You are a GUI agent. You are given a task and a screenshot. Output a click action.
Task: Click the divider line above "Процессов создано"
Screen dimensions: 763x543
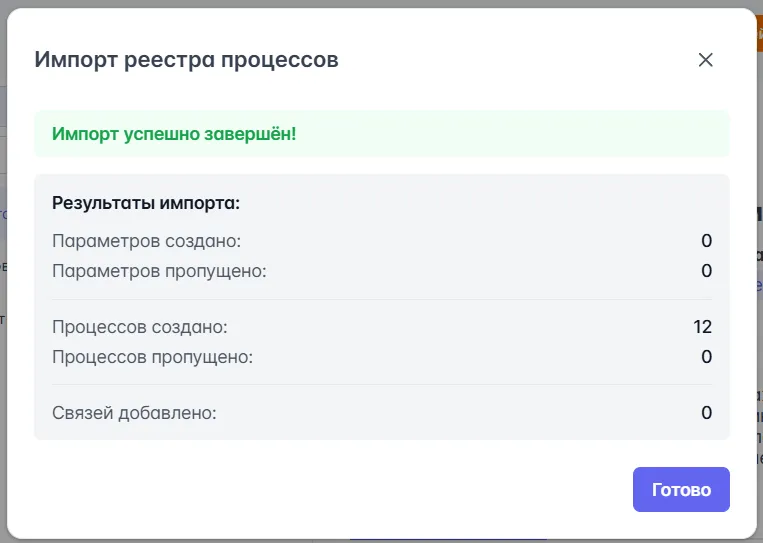pos(381,299)
